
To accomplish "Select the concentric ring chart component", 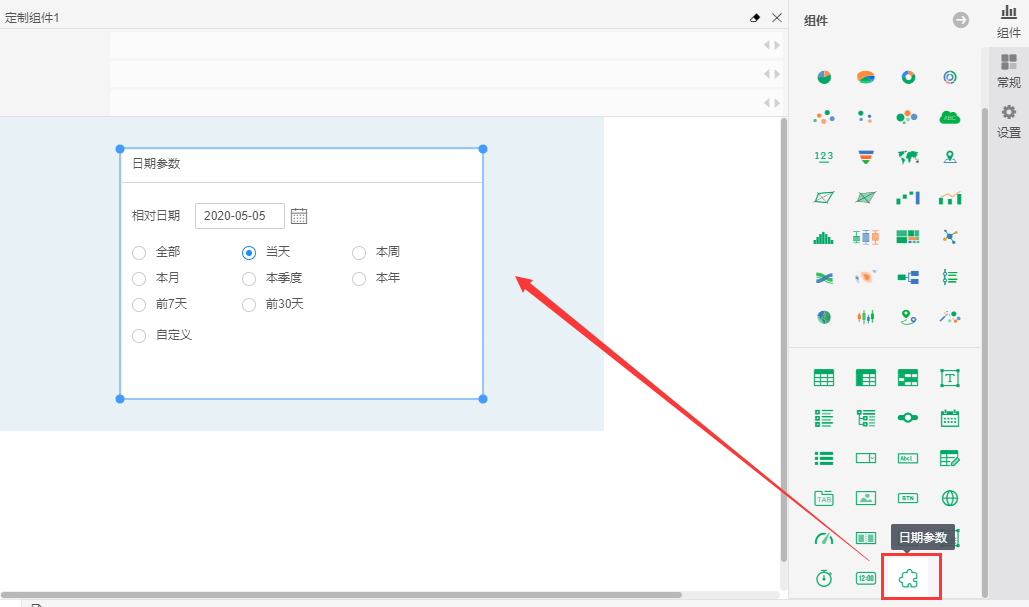I will coord(950,77).
